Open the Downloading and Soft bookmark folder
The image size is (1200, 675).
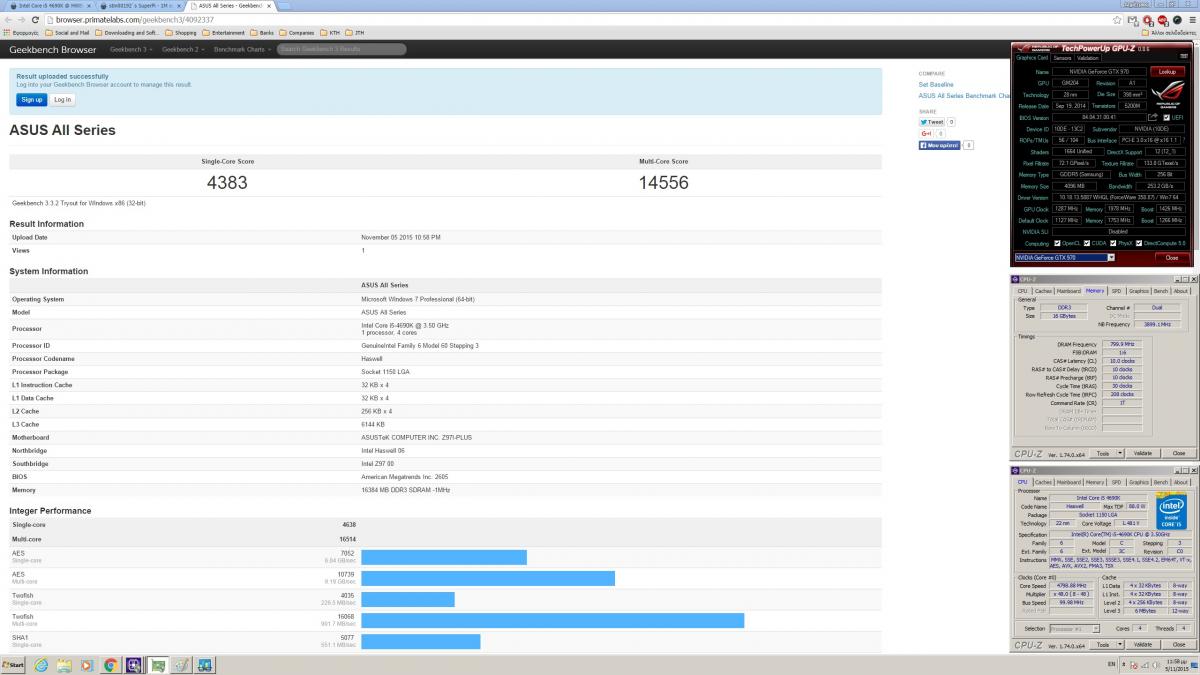pos(128,33)
